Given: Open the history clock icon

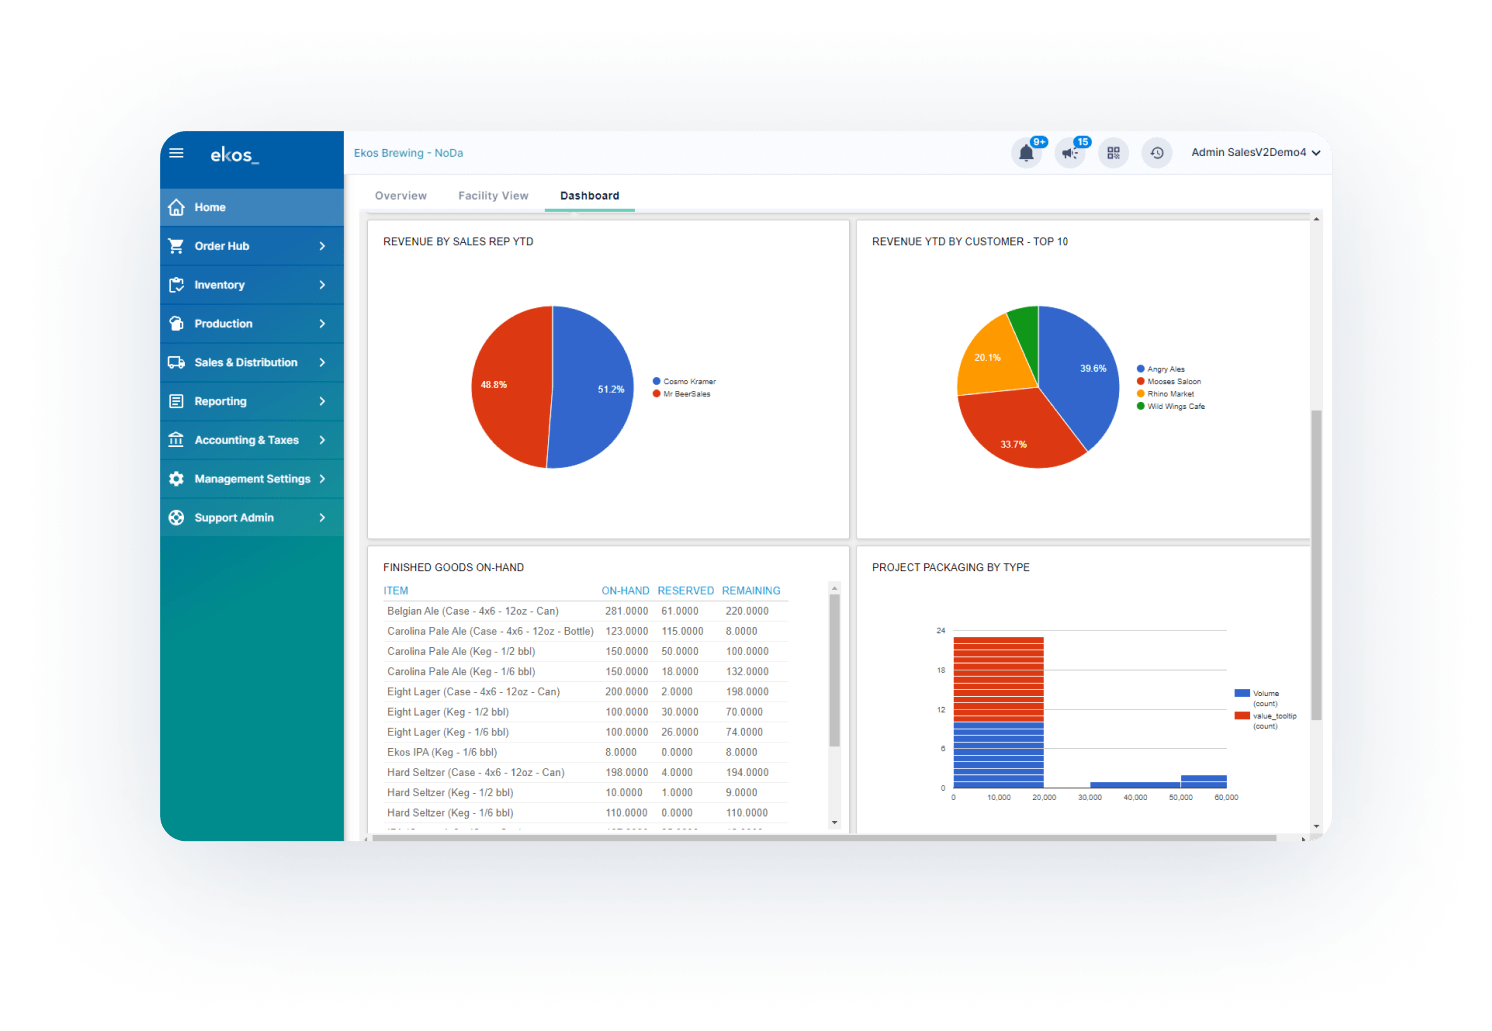Looking at the screenshot, I should click(x=1157, y=153).
